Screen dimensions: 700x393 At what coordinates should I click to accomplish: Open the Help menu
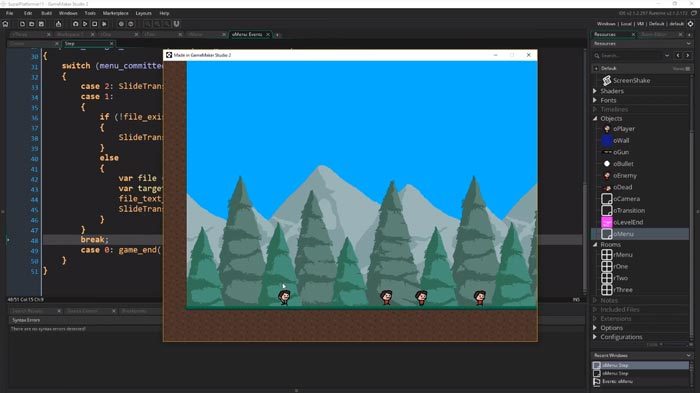(x=164, y=13)
